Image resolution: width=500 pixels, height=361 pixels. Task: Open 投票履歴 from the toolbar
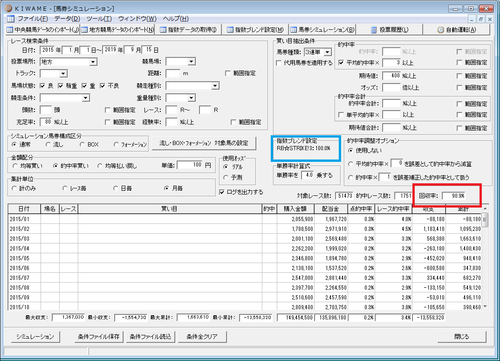pyautogui.click(x=389, y=30)
